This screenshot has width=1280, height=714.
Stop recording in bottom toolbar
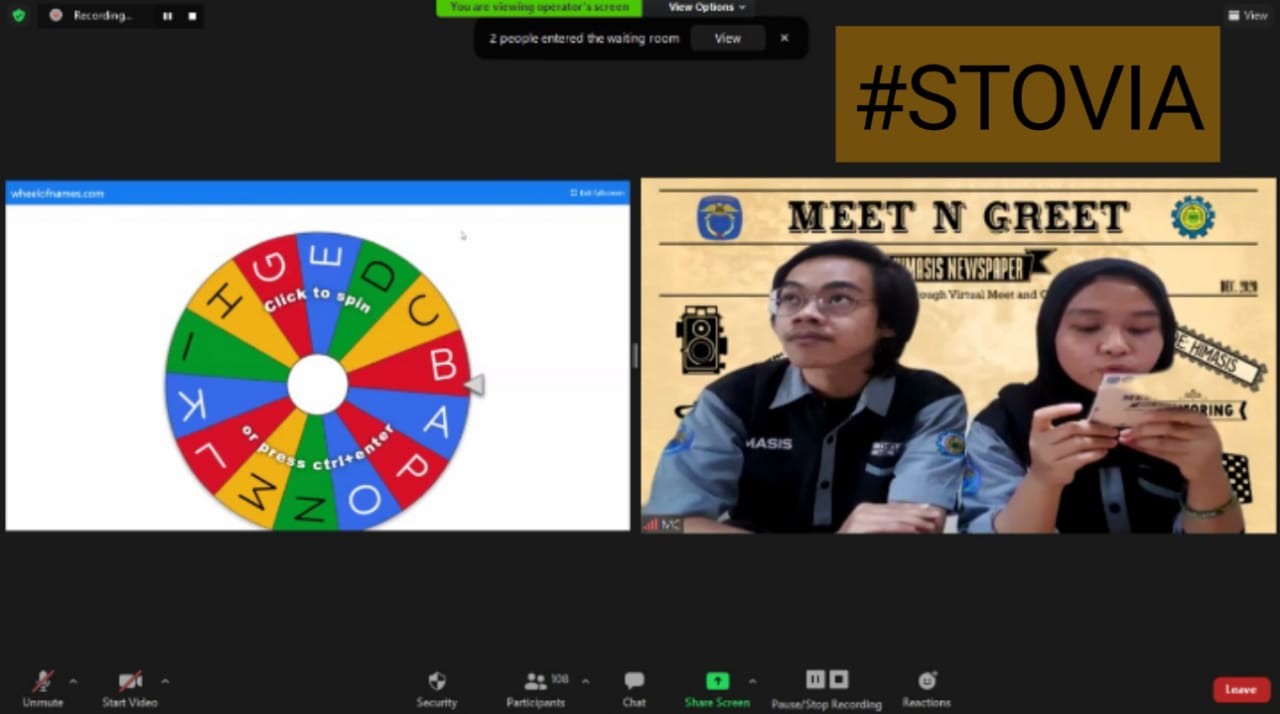[839, 680]
